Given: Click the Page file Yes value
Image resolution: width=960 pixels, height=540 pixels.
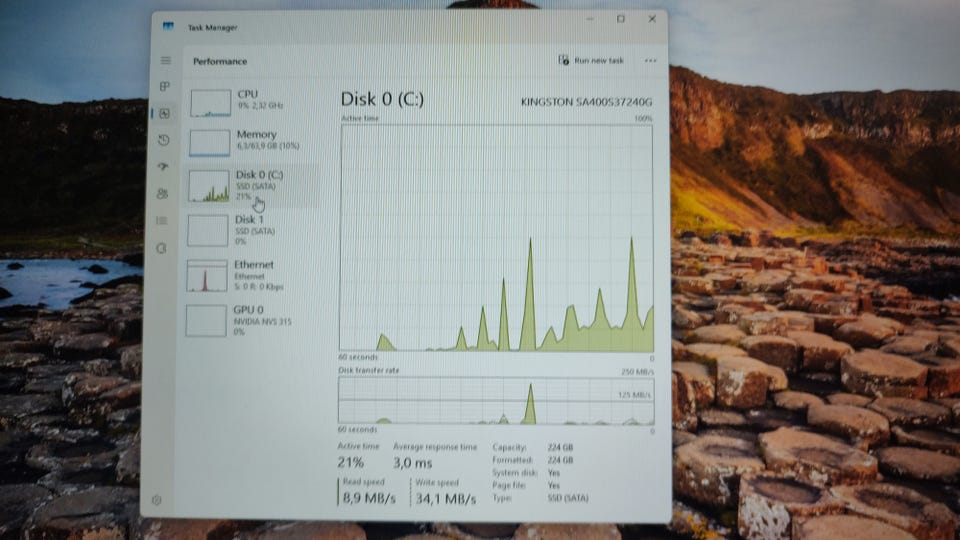Looking at the screenshot, I should tap(553, 485).
